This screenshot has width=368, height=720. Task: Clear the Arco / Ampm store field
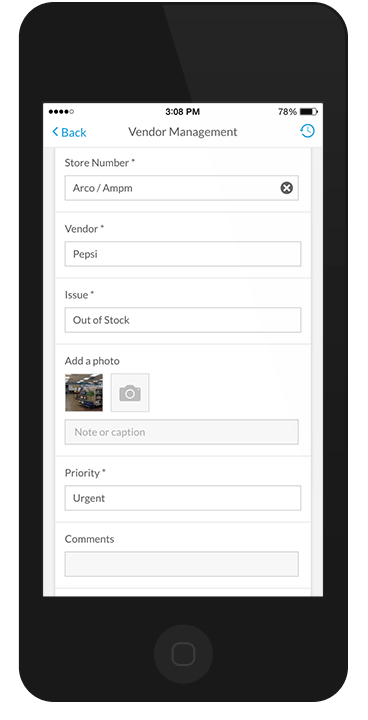point(287,188)
